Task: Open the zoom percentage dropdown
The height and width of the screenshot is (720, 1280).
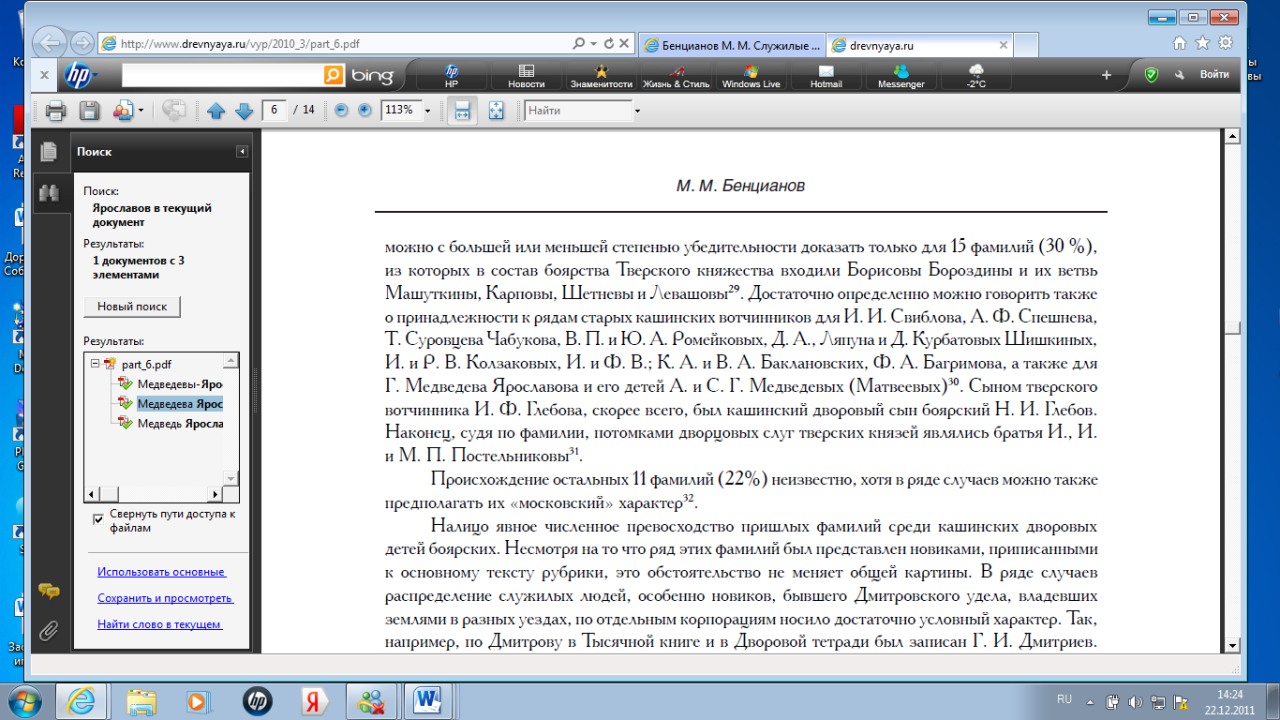Action: (428, 111)
